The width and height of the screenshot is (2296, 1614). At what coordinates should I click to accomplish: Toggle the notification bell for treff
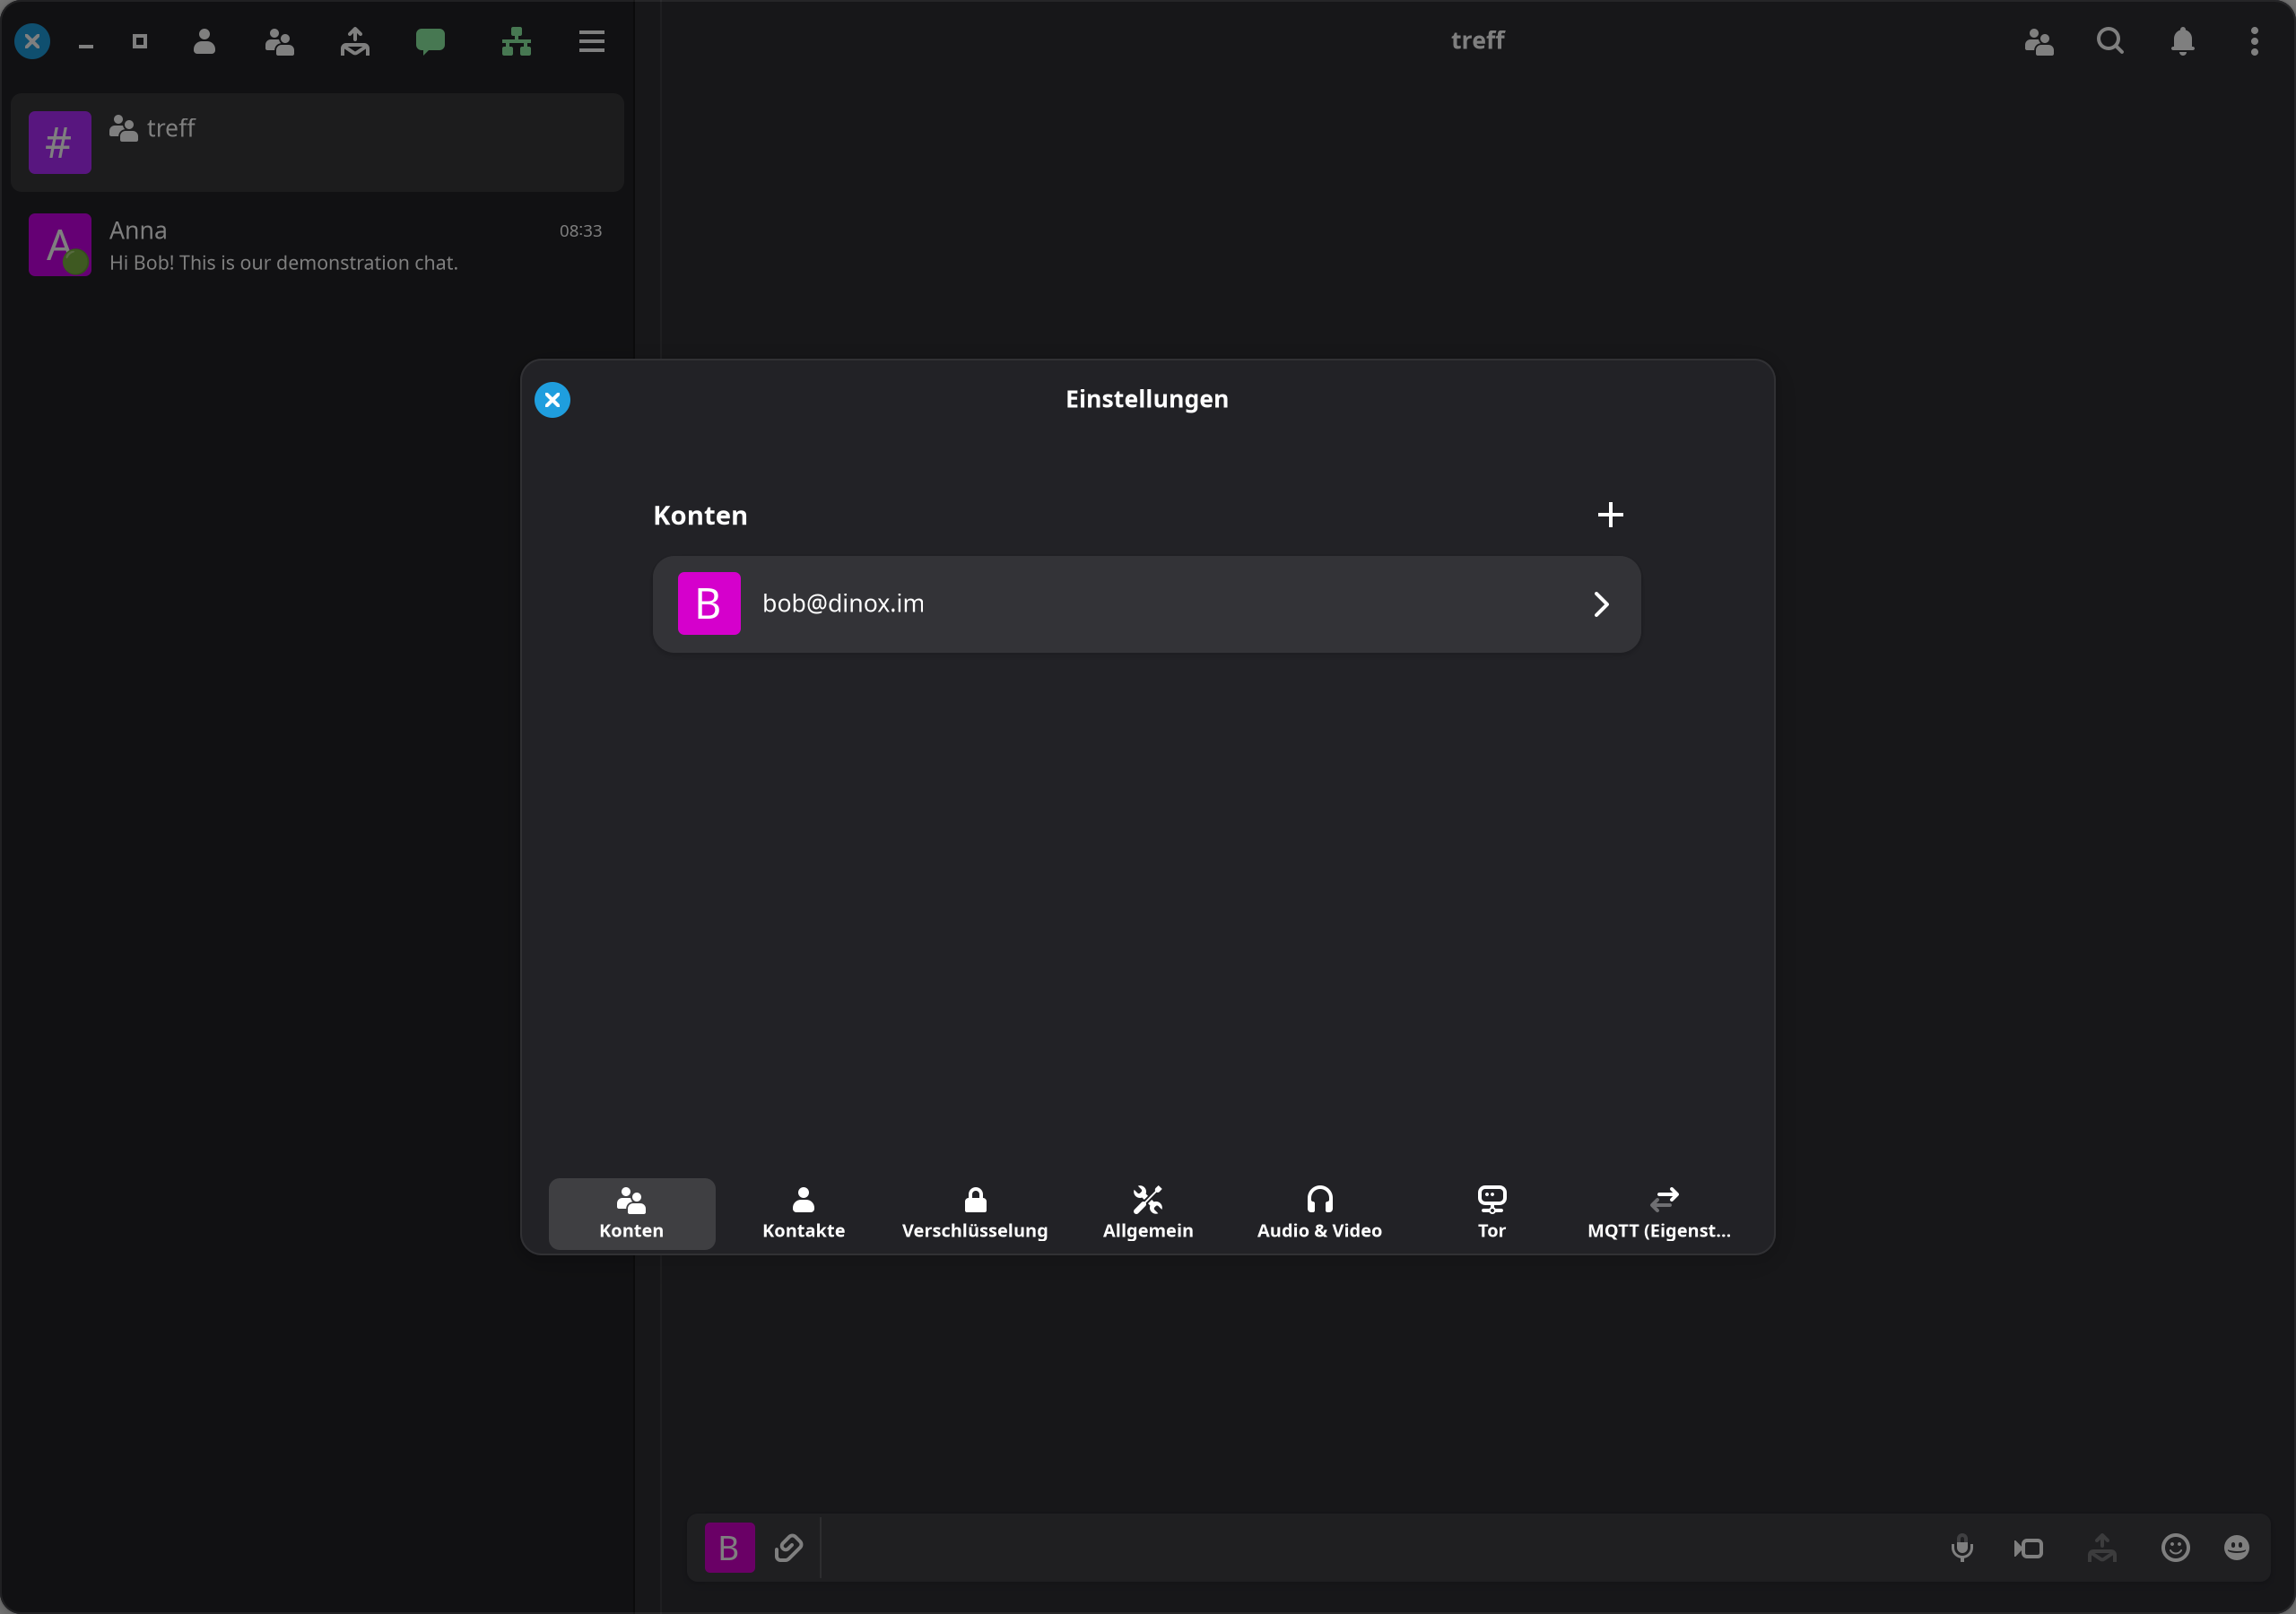2183,41
